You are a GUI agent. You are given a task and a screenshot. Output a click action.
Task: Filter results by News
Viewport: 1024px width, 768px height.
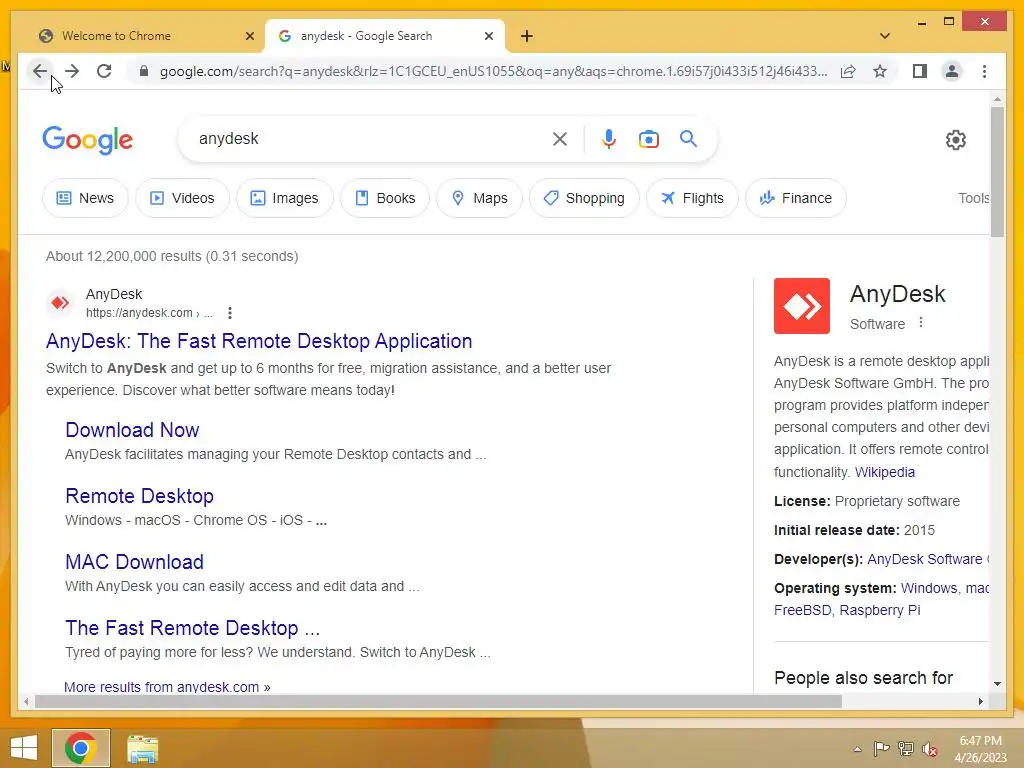pos(86,198)
